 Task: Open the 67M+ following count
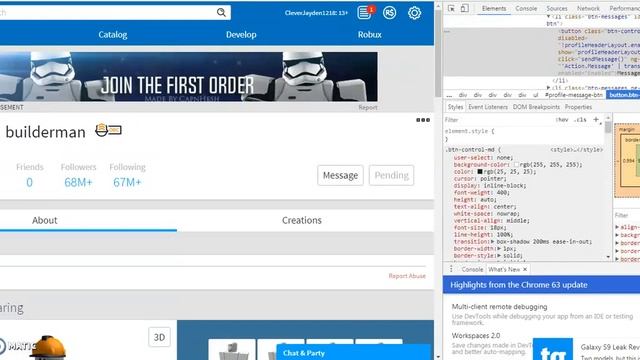click(127, 182)
